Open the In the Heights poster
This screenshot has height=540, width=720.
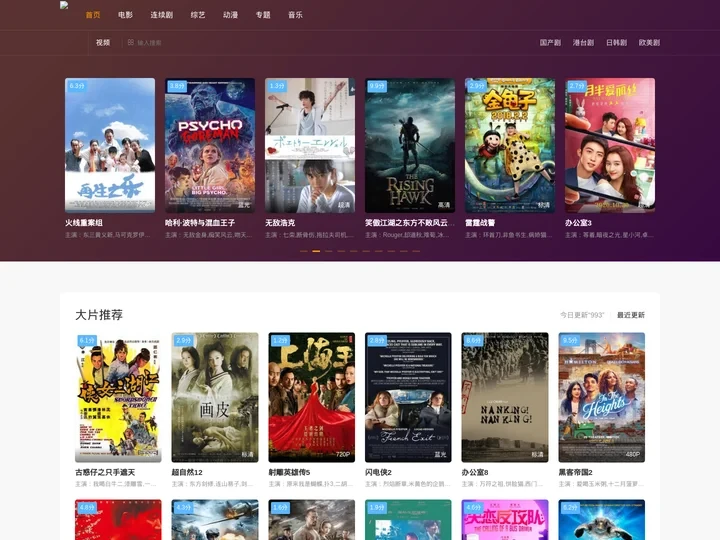coord(602,397)
